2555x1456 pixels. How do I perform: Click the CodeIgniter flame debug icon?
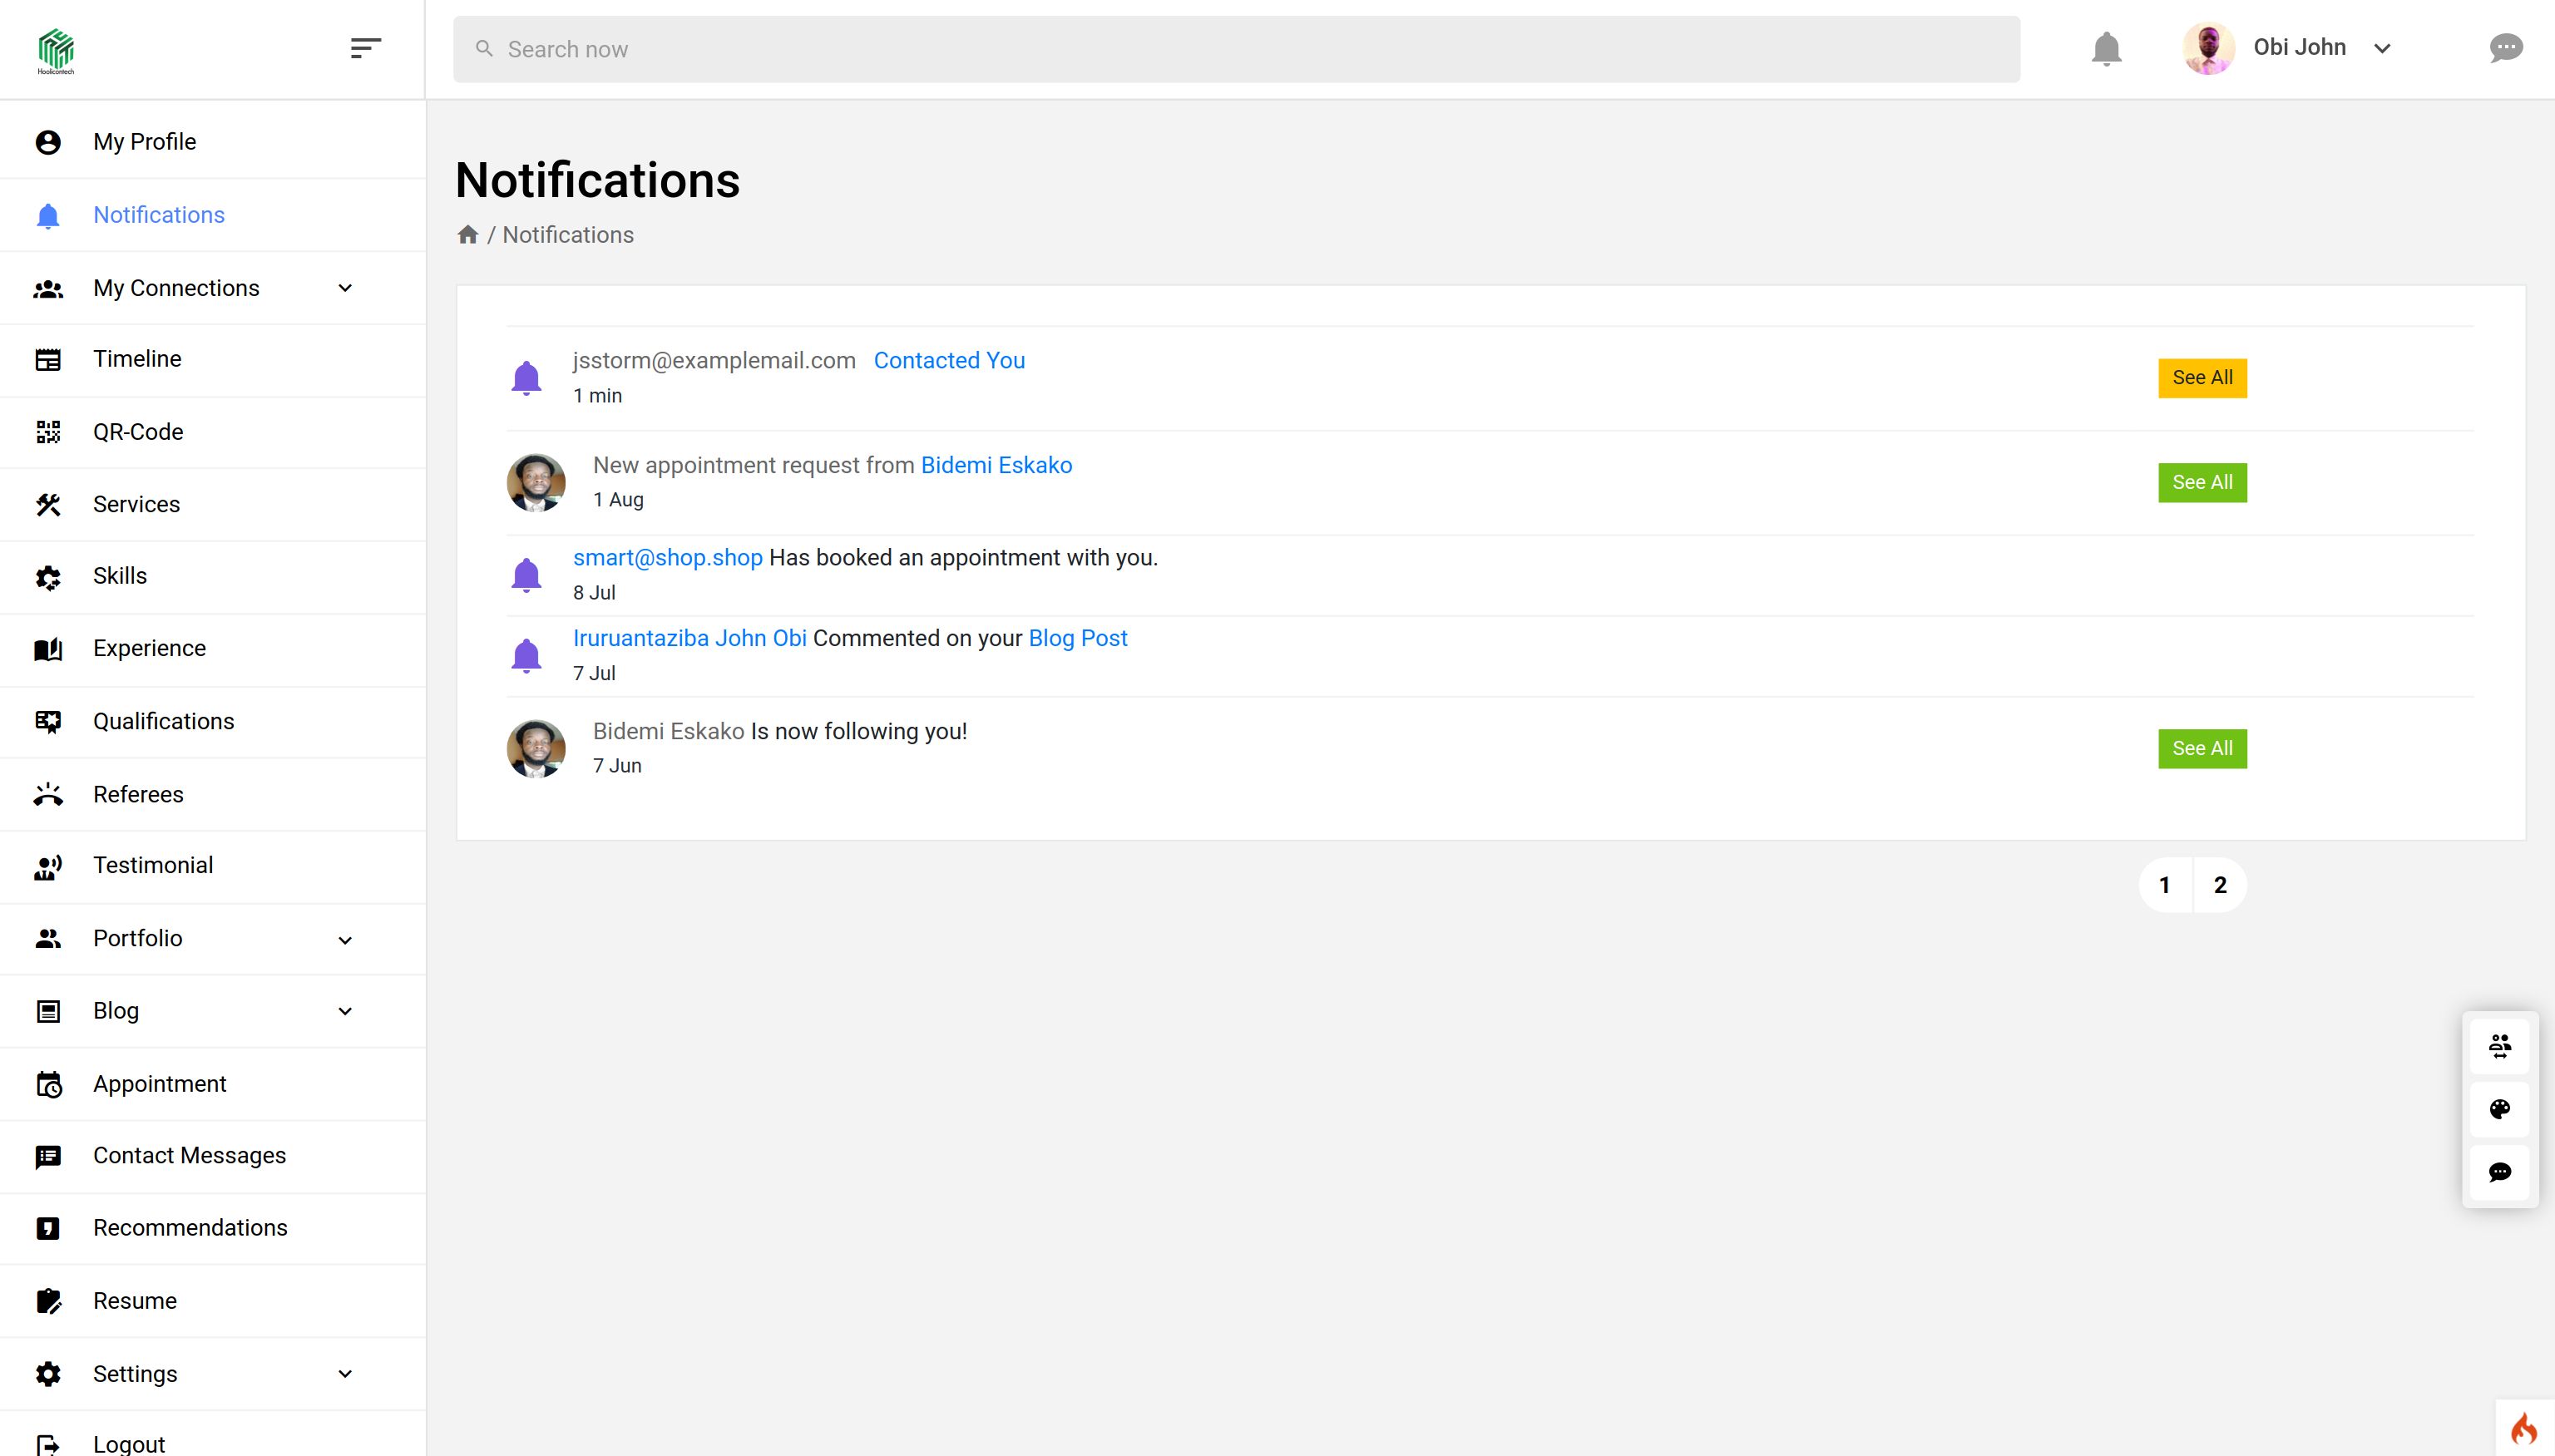[x=2524, y=1430]
